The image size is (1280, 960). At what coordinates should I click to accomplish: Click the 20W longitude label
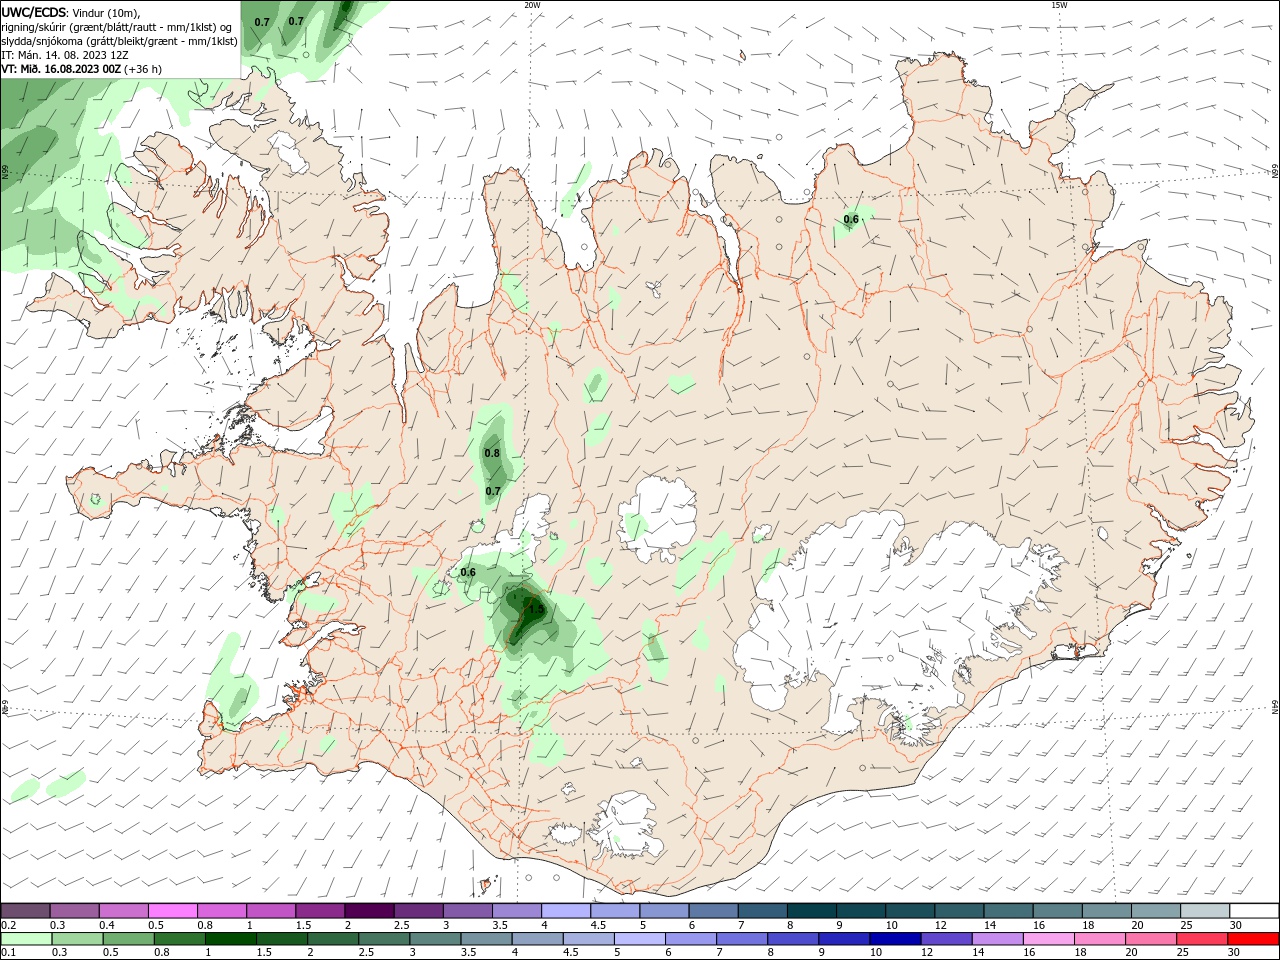532,5
